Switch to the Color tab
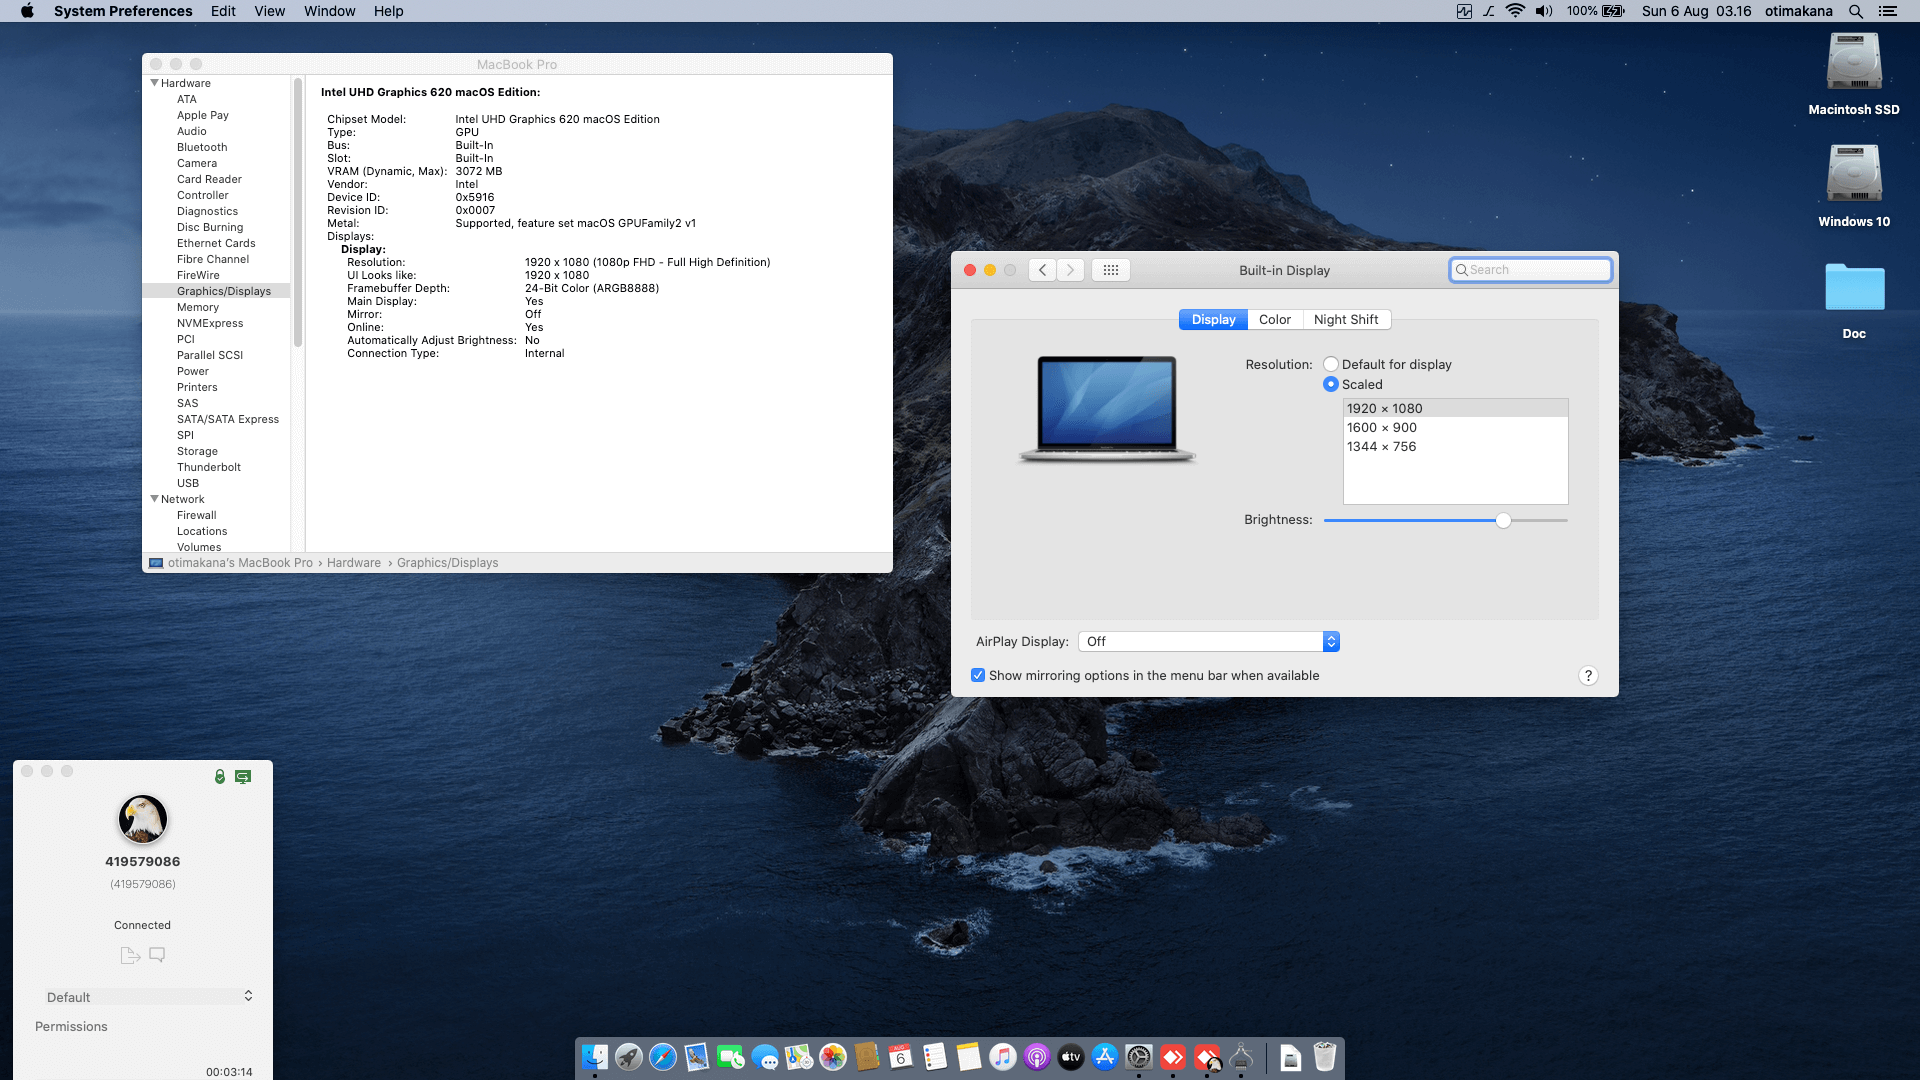This screenshot has height=1080, width=1920. (1275, 320)
